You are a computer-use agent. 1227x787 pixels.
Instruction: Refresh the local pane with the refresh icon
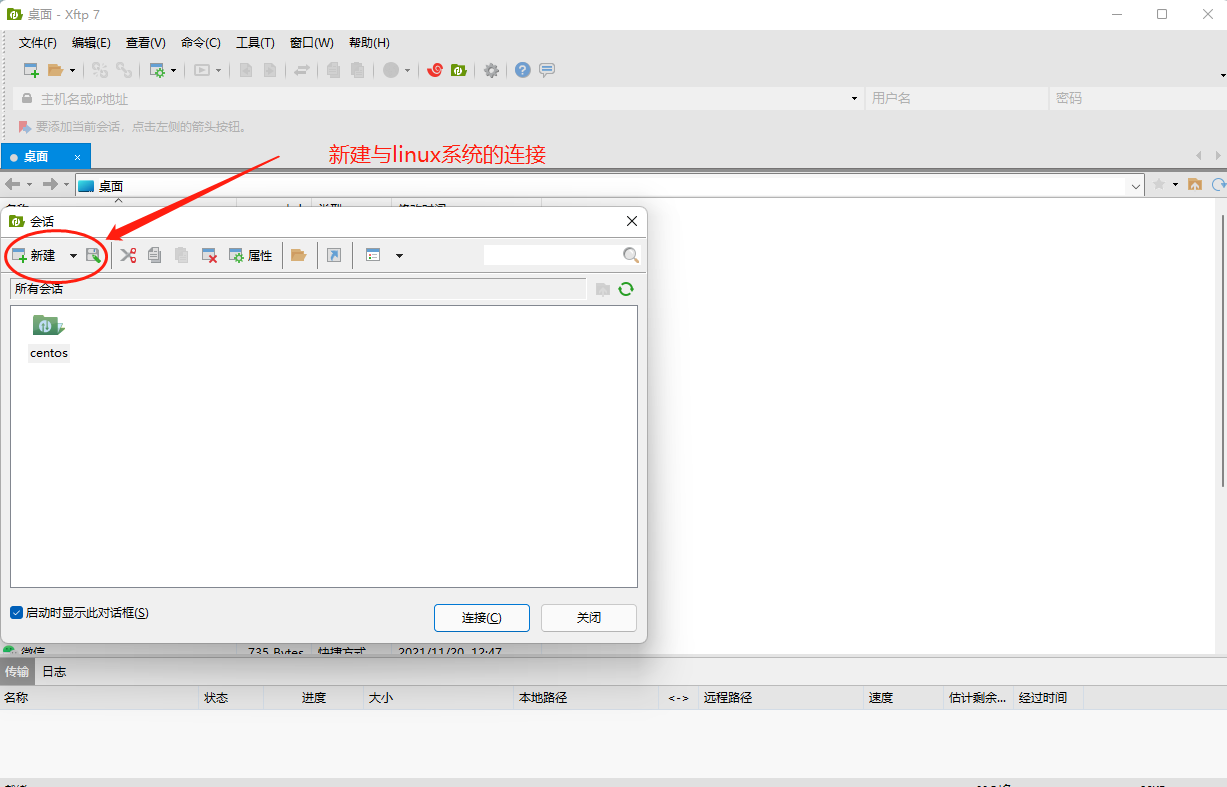(x=1218, y=185)
